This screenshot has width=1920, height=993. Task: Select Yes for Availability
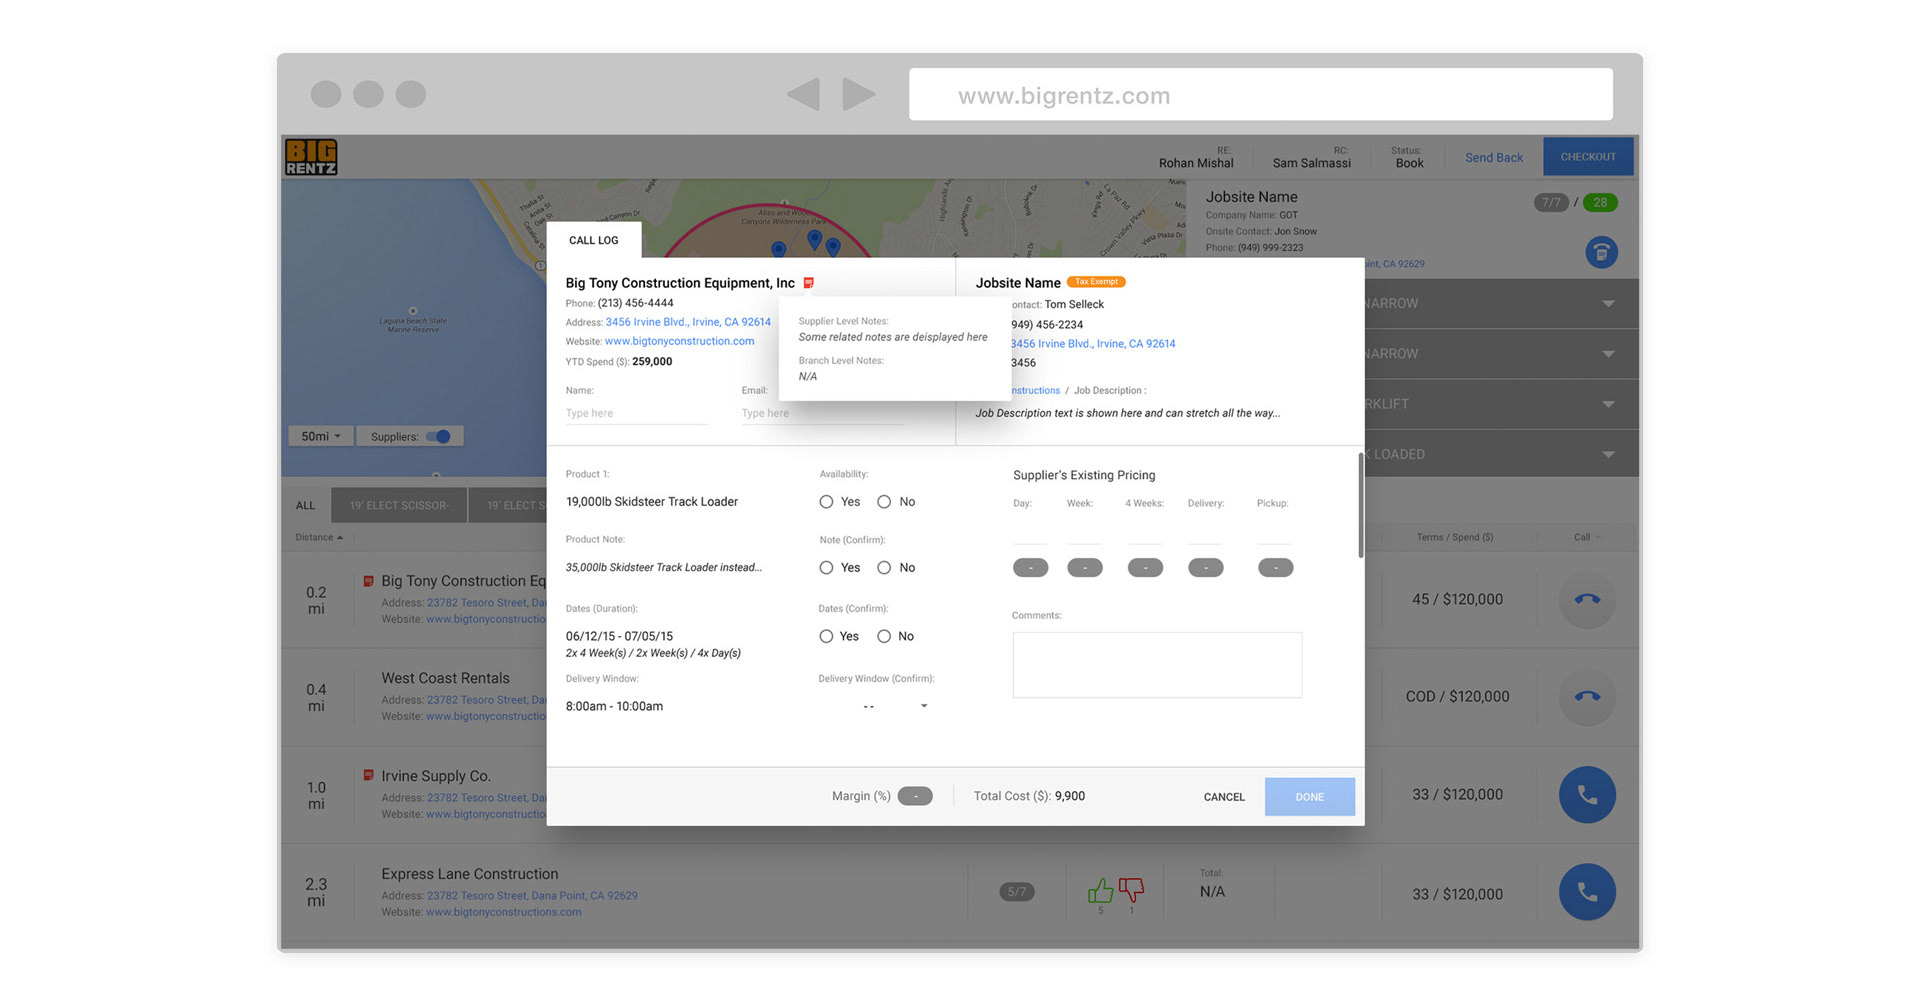[826, 502]
